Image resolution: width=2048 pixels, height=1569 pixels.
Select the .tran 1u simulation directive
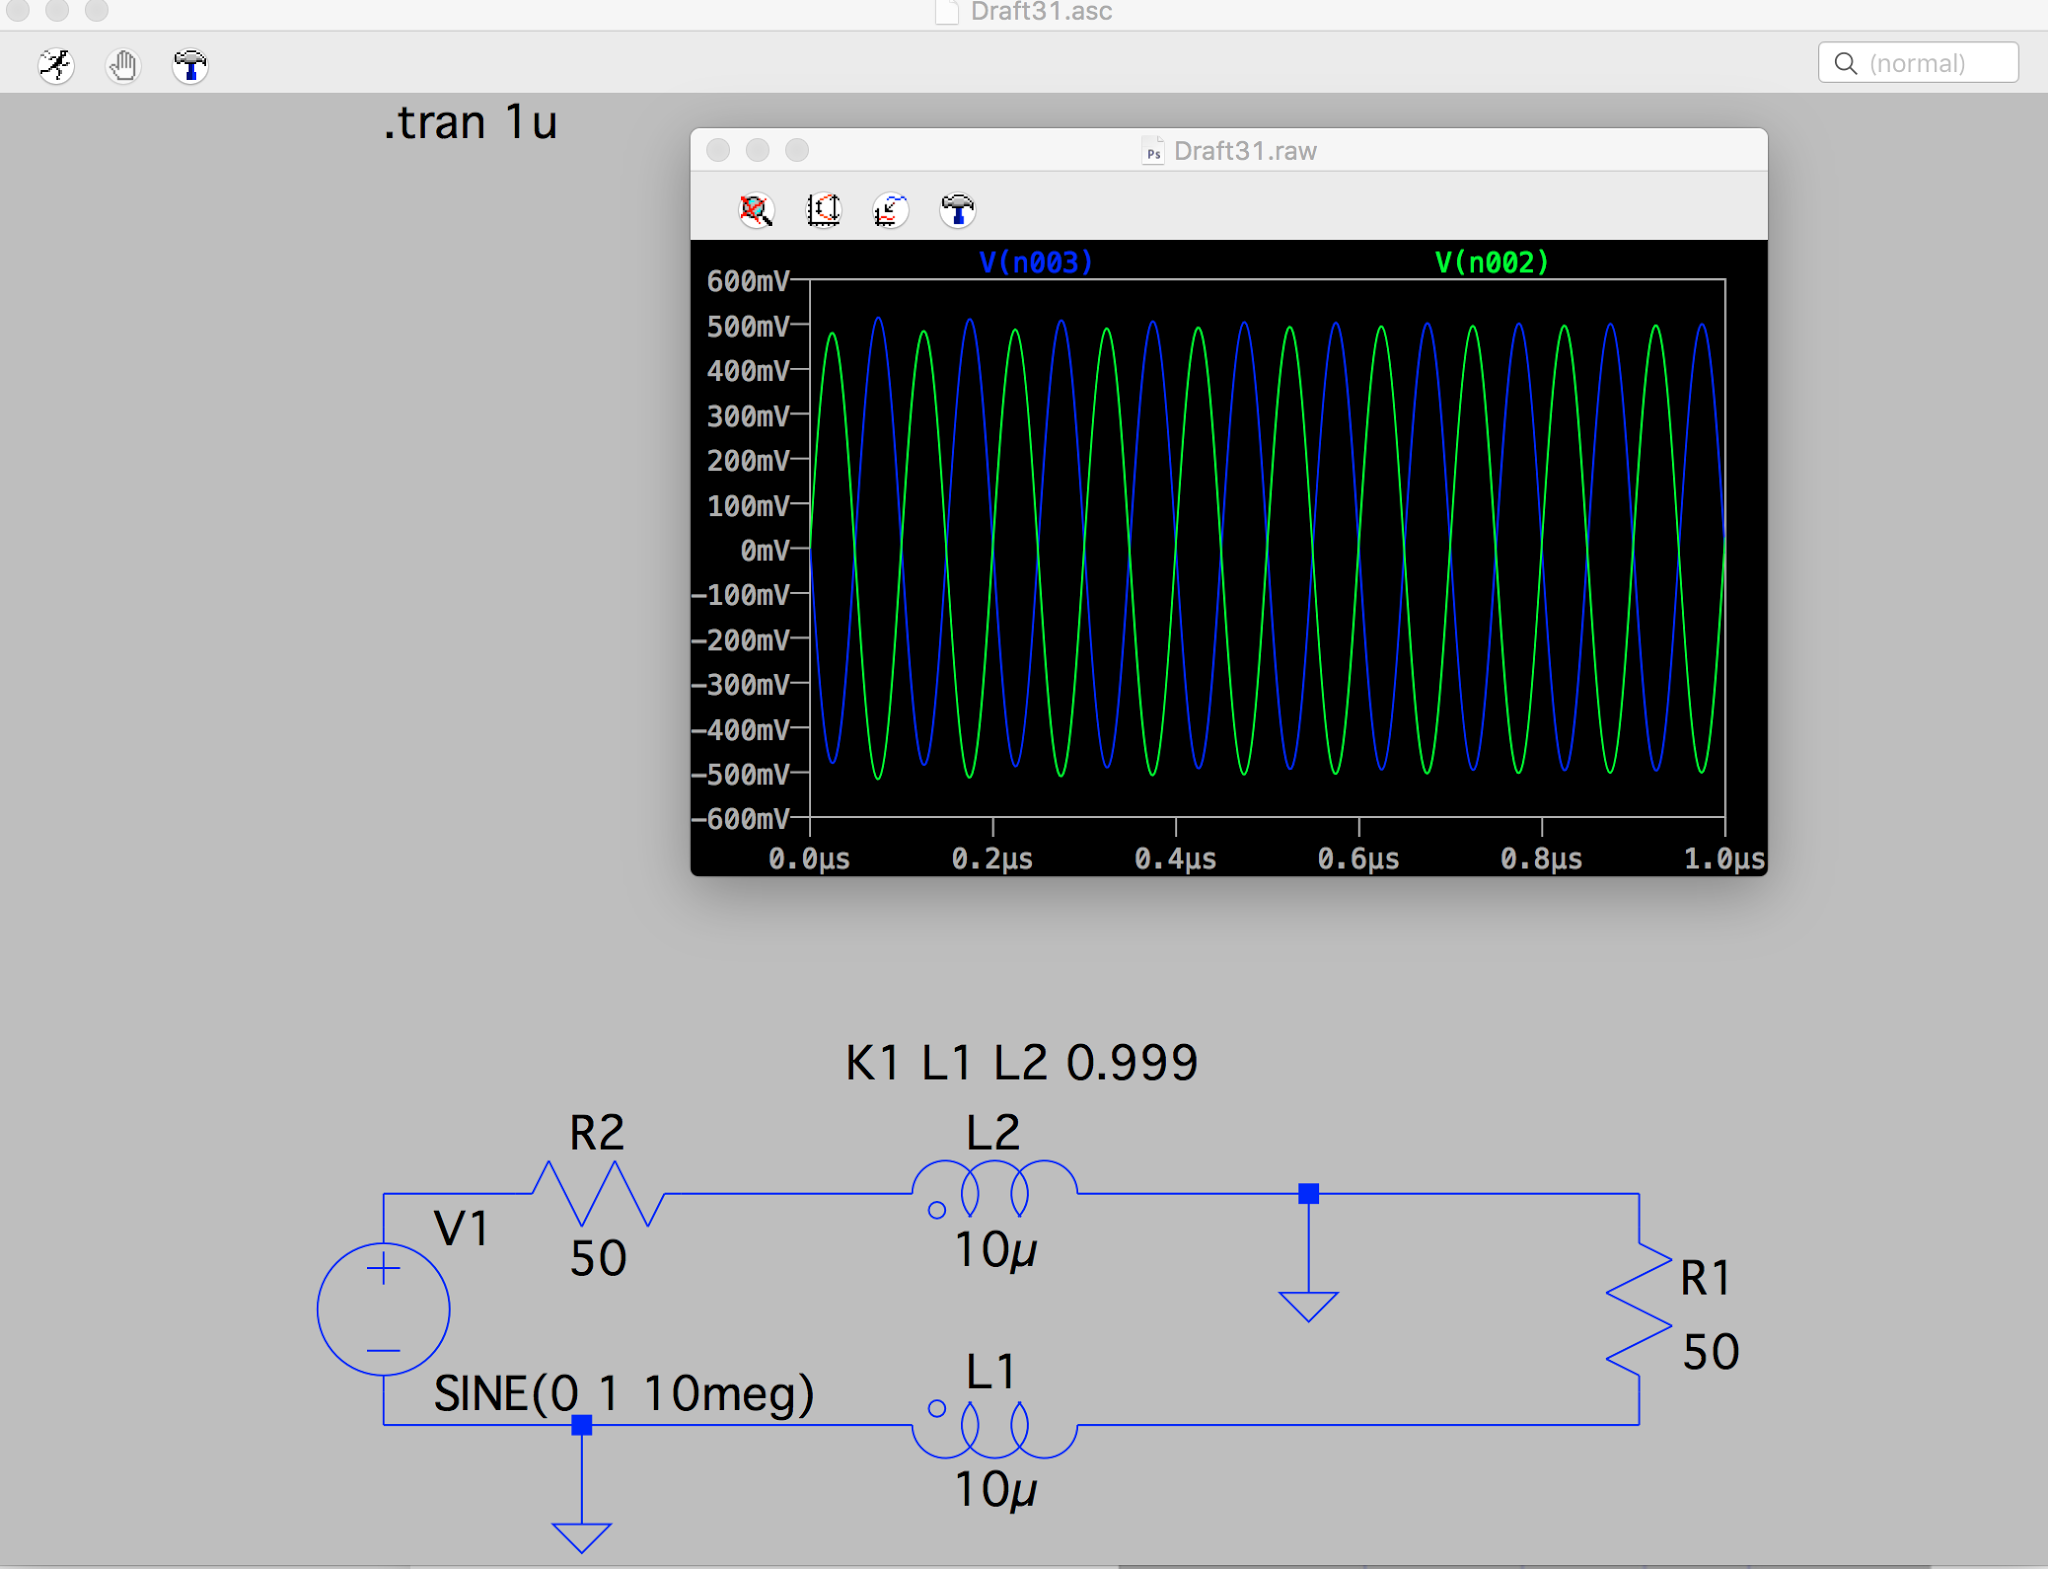pos(469,123)
